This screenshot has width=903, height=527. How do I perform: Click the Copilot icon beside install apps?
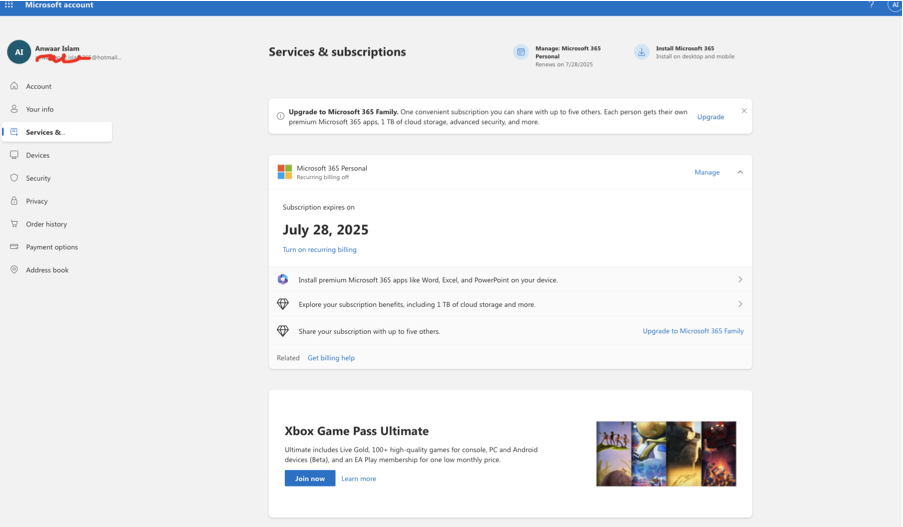pos(283,280)
